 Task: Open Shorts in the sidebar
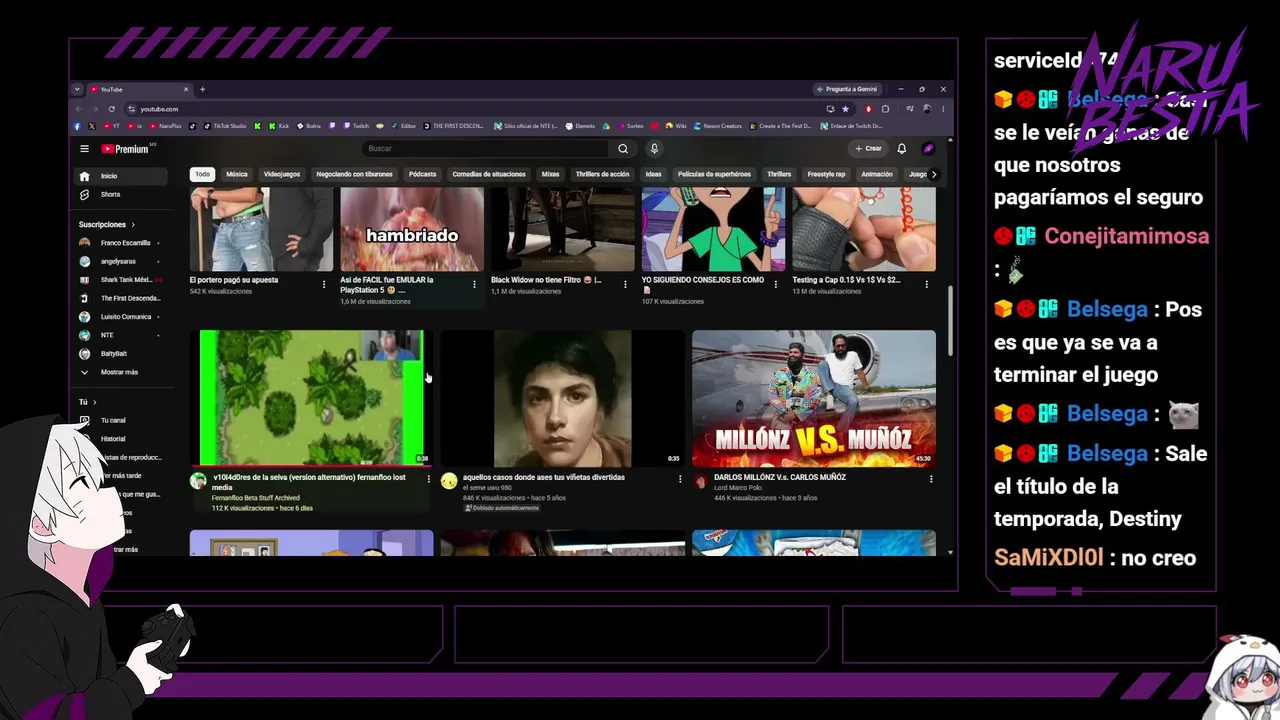[x=121, y=195]
